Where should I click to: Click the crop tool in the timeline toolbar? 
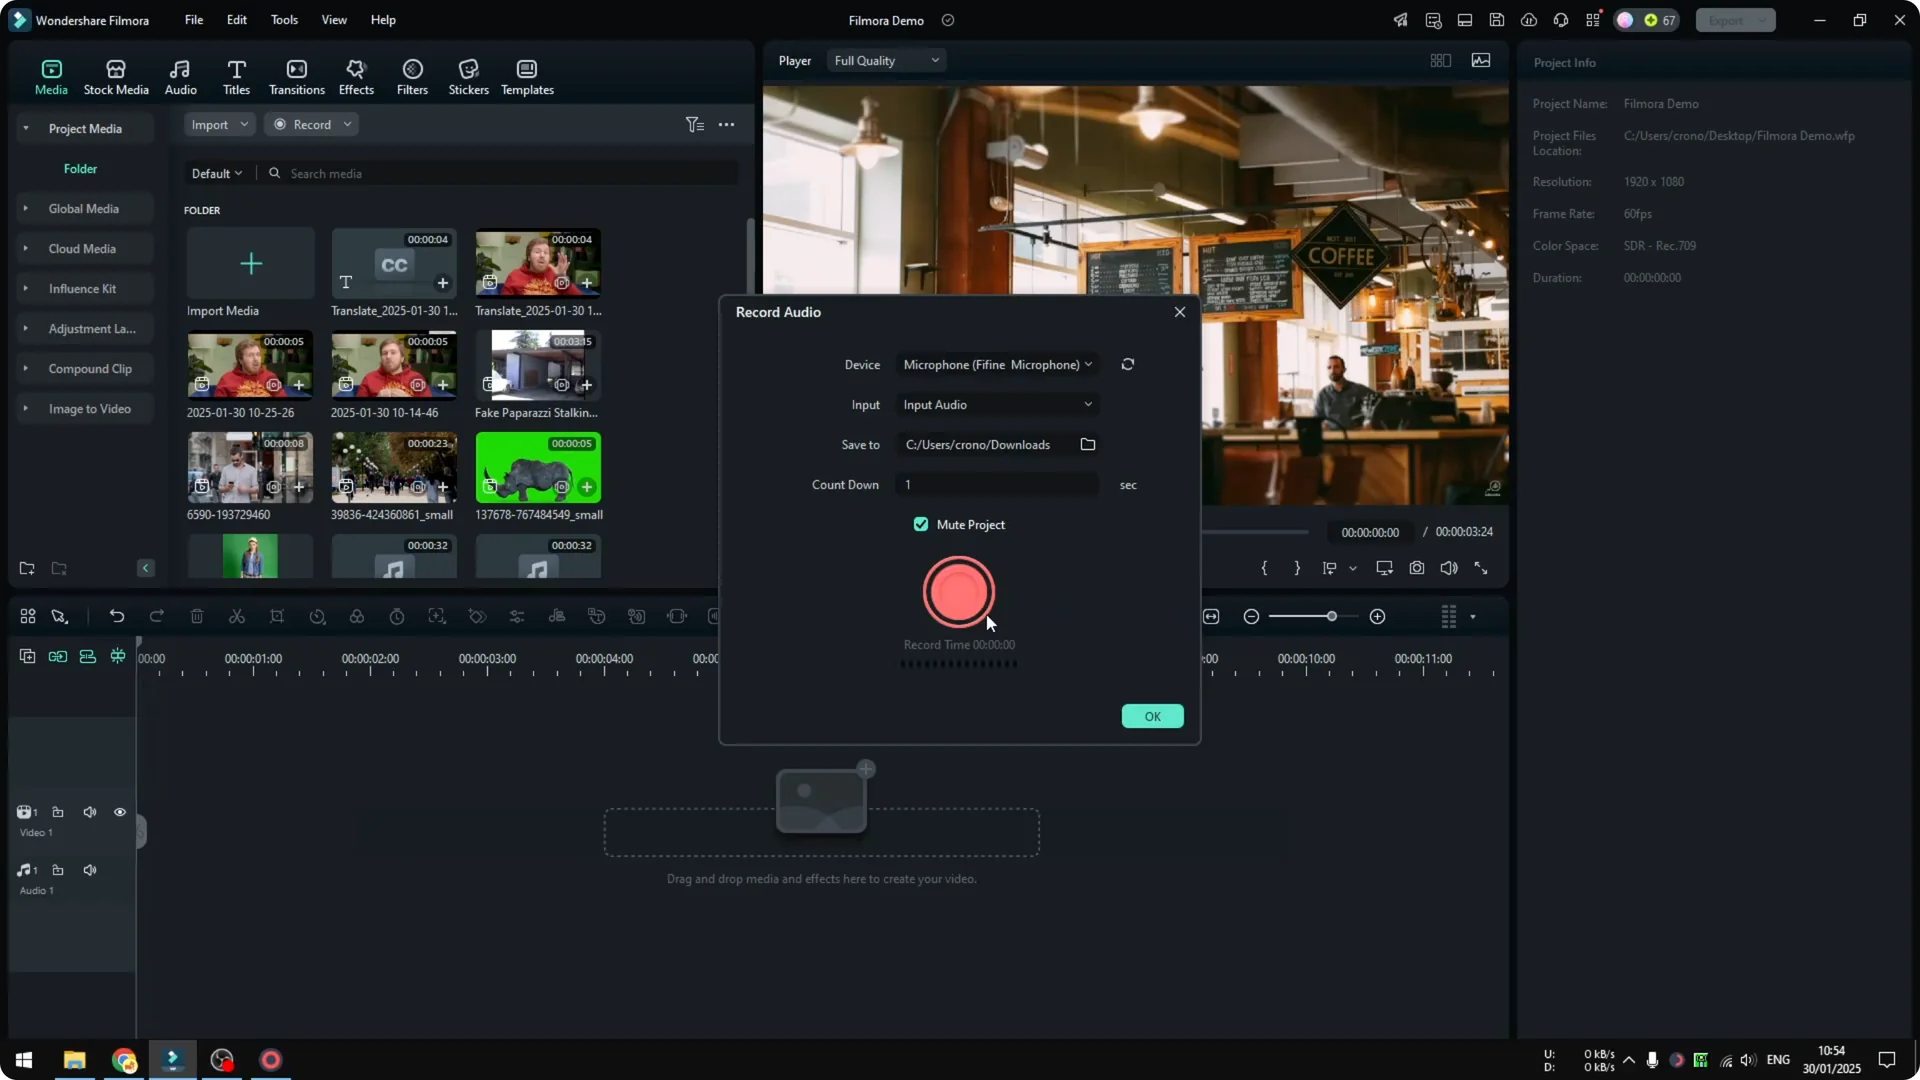point(277,616)
